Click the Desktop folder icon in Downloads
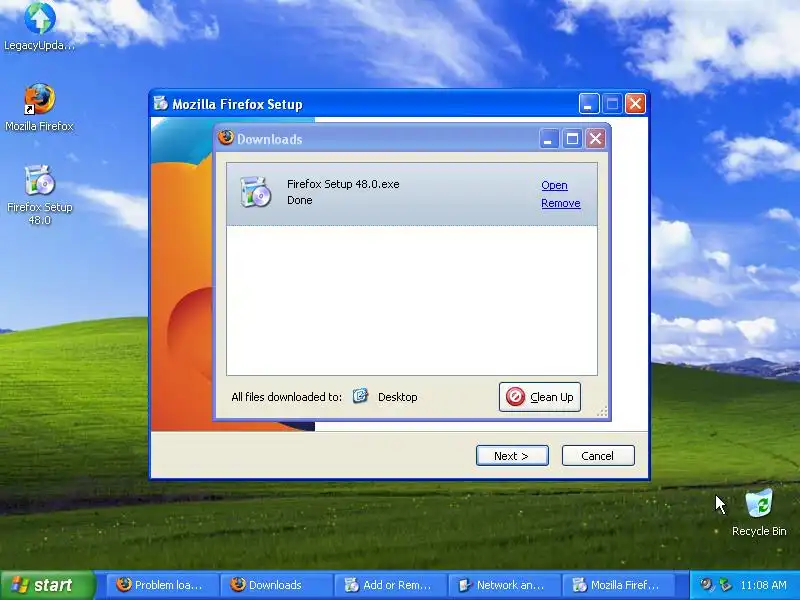 coord(360,396)
